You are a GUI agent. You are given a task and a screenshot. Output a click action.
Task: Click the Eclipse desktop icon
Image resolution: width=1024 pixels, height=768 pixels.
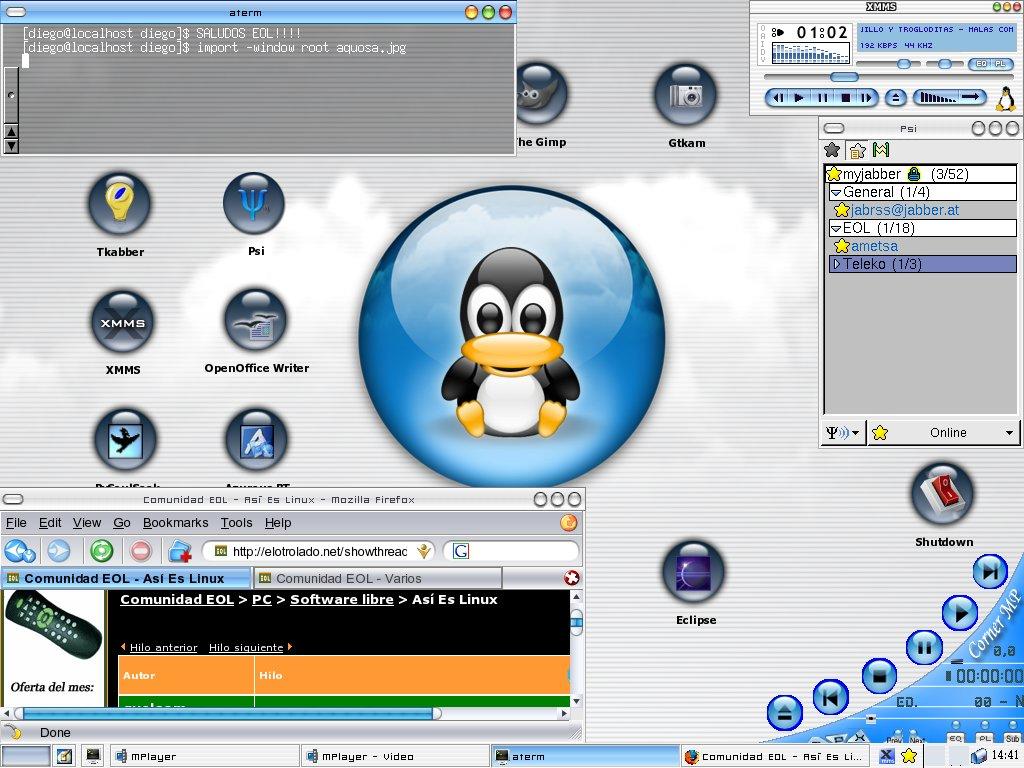695,574
